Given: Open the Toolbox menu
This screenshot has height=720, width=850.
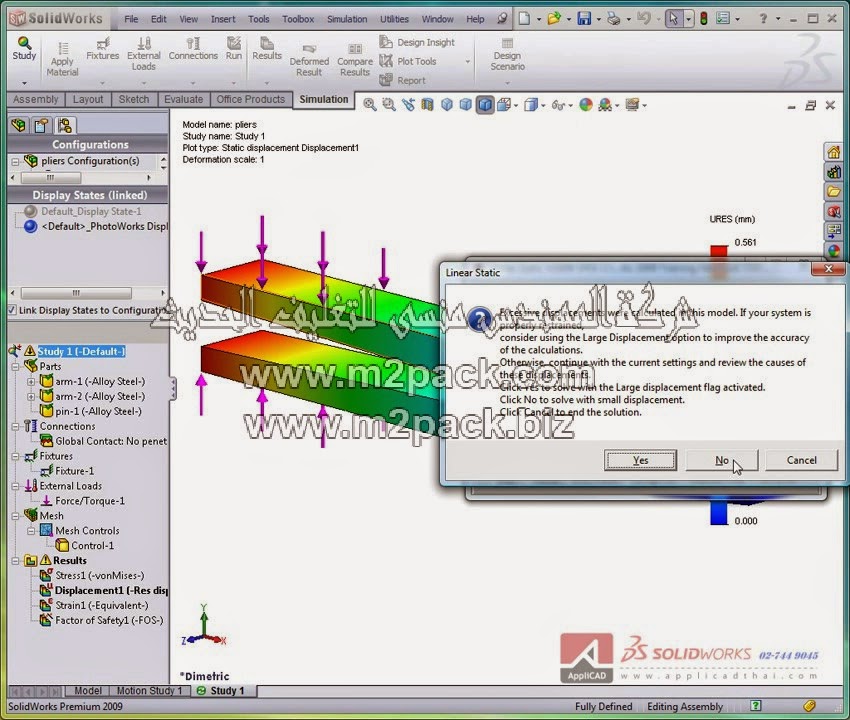Looking at the screenshot, I should click(298, 19).
